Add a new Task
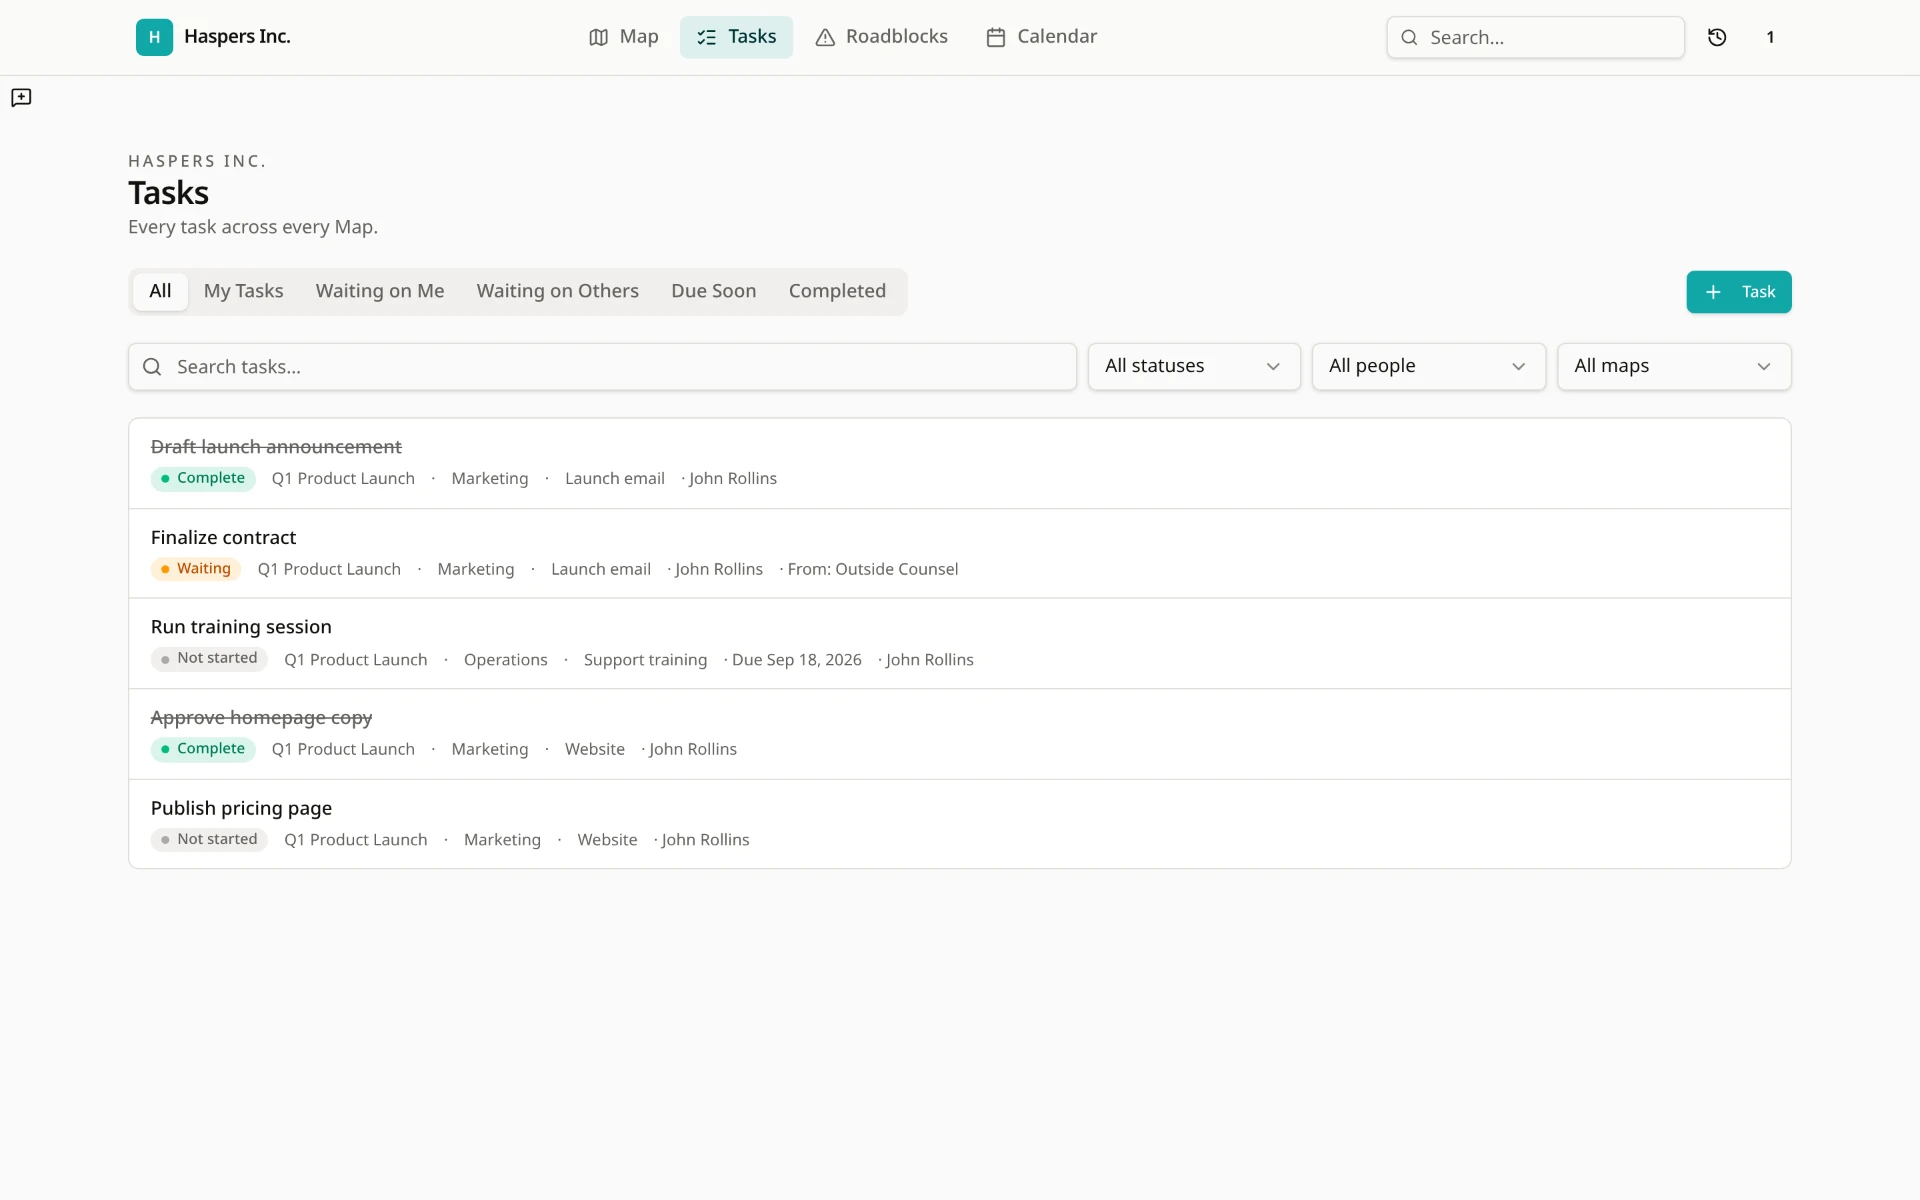1920x1200 pixels. point(1738,292)
